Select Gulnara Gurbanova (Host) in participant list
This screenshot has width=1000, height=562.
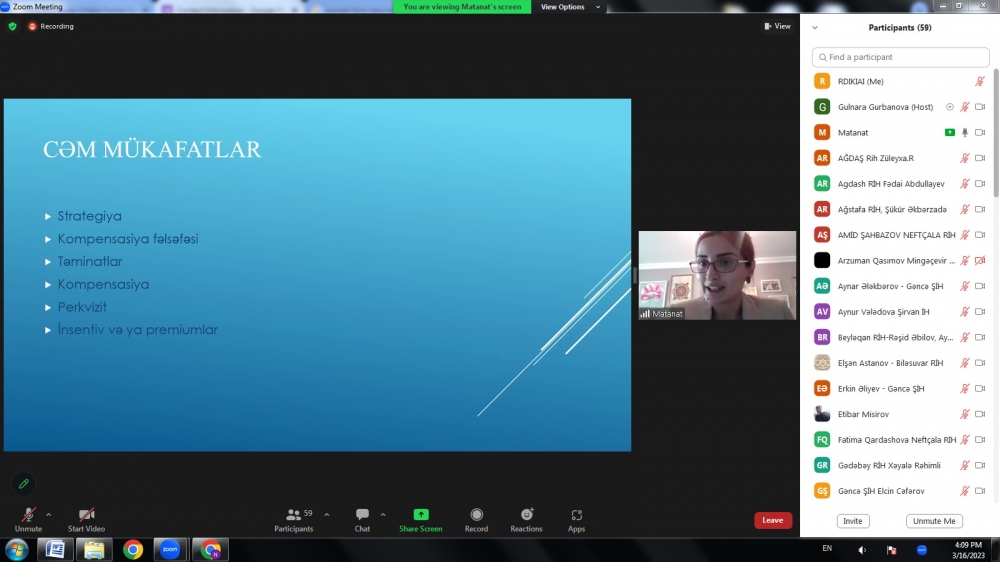tap(885, 107)
